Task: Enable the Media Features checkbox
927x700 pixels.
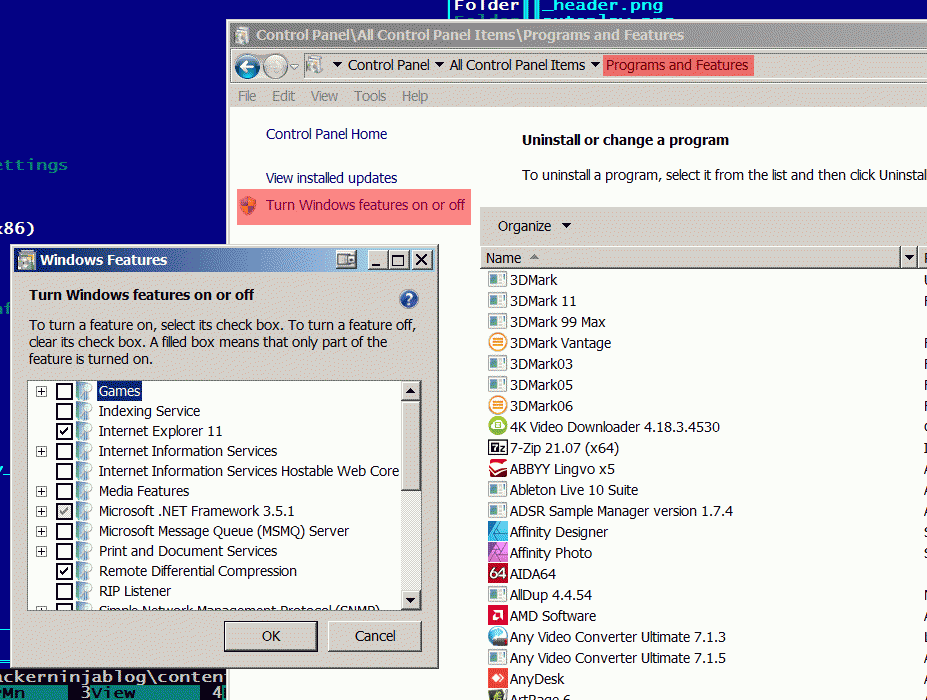Action: pos(64,491)
